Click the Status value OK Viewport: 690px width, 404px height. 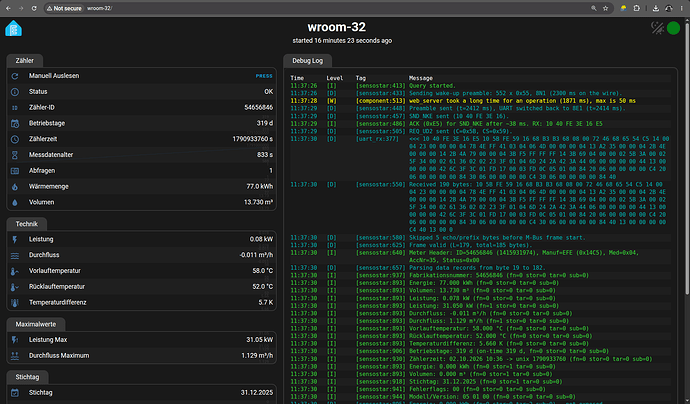click(x=268, y=92)
